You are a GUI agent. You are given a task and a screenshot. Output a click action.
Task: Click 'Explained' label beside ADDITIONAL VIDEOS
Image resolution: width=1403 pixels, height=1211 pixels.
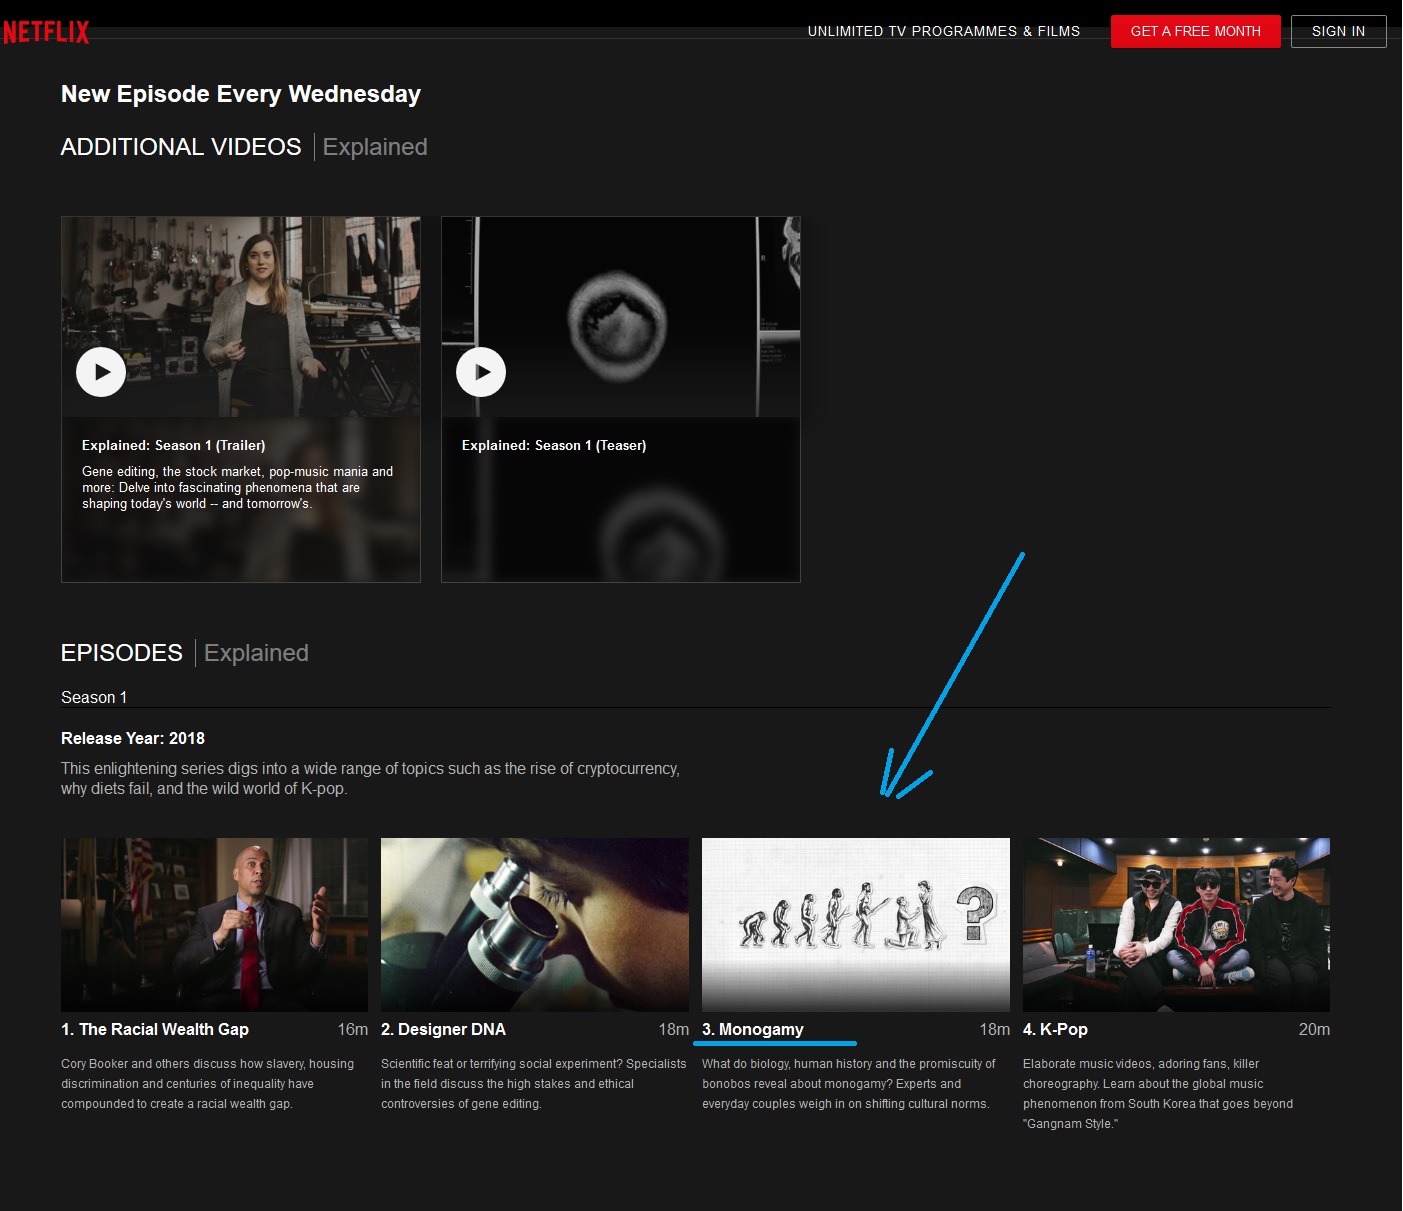point(375,147)
